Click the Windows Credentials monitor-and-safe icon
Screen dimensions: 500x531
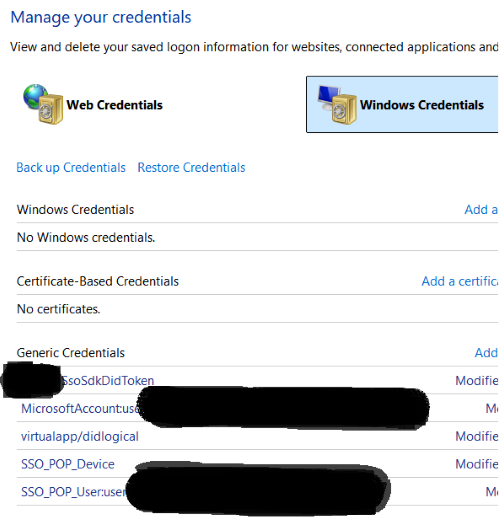click(x=337, y=104)
